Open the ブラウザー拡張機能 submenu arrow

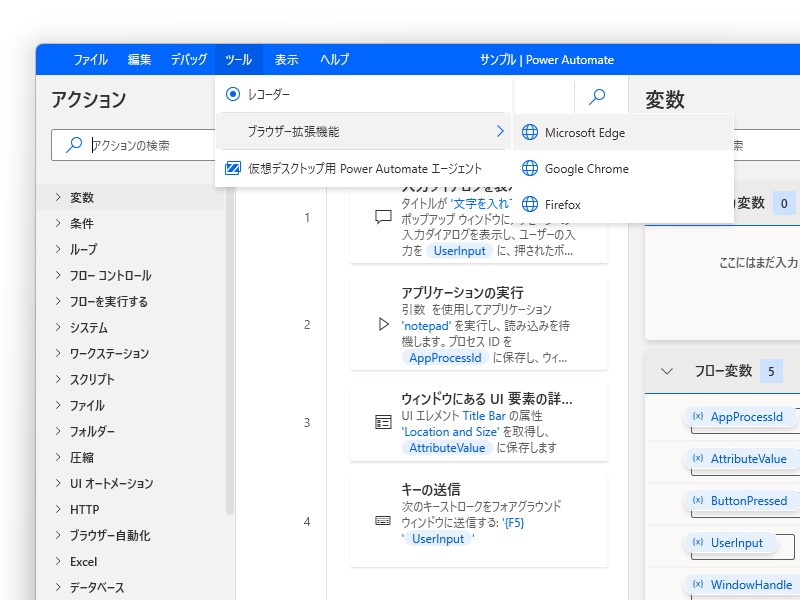tap(499, 130)
